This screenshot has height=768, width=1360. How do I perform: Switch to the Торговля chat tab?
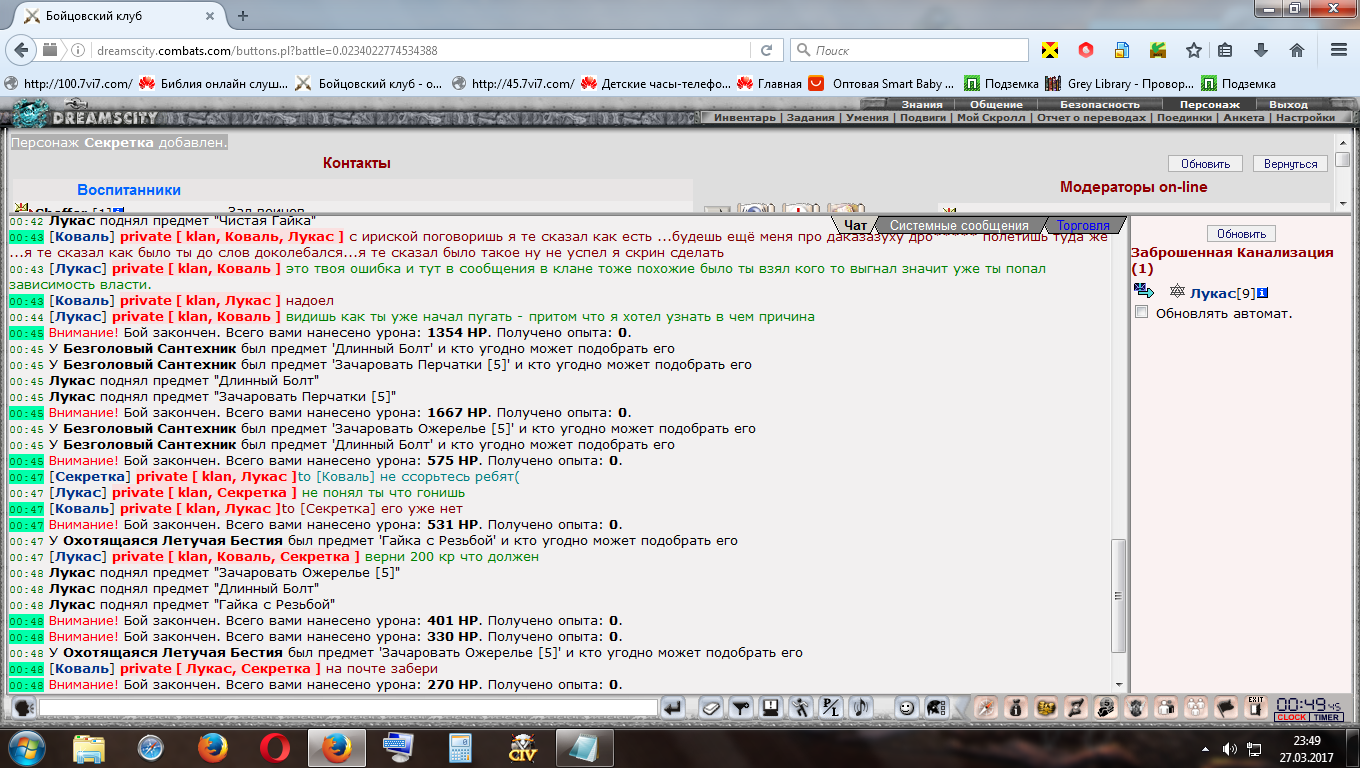click(x=1083, y=225)
